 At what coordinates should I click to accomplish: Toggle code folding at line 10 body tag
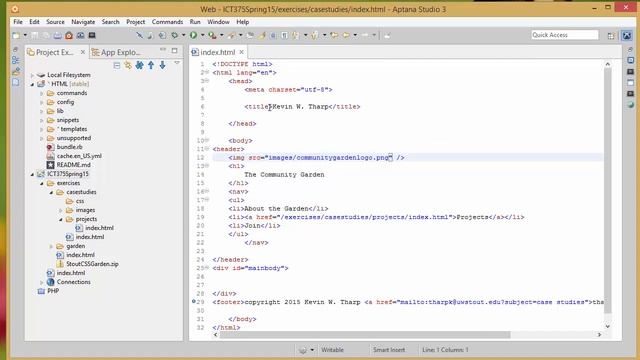(207, 140)
